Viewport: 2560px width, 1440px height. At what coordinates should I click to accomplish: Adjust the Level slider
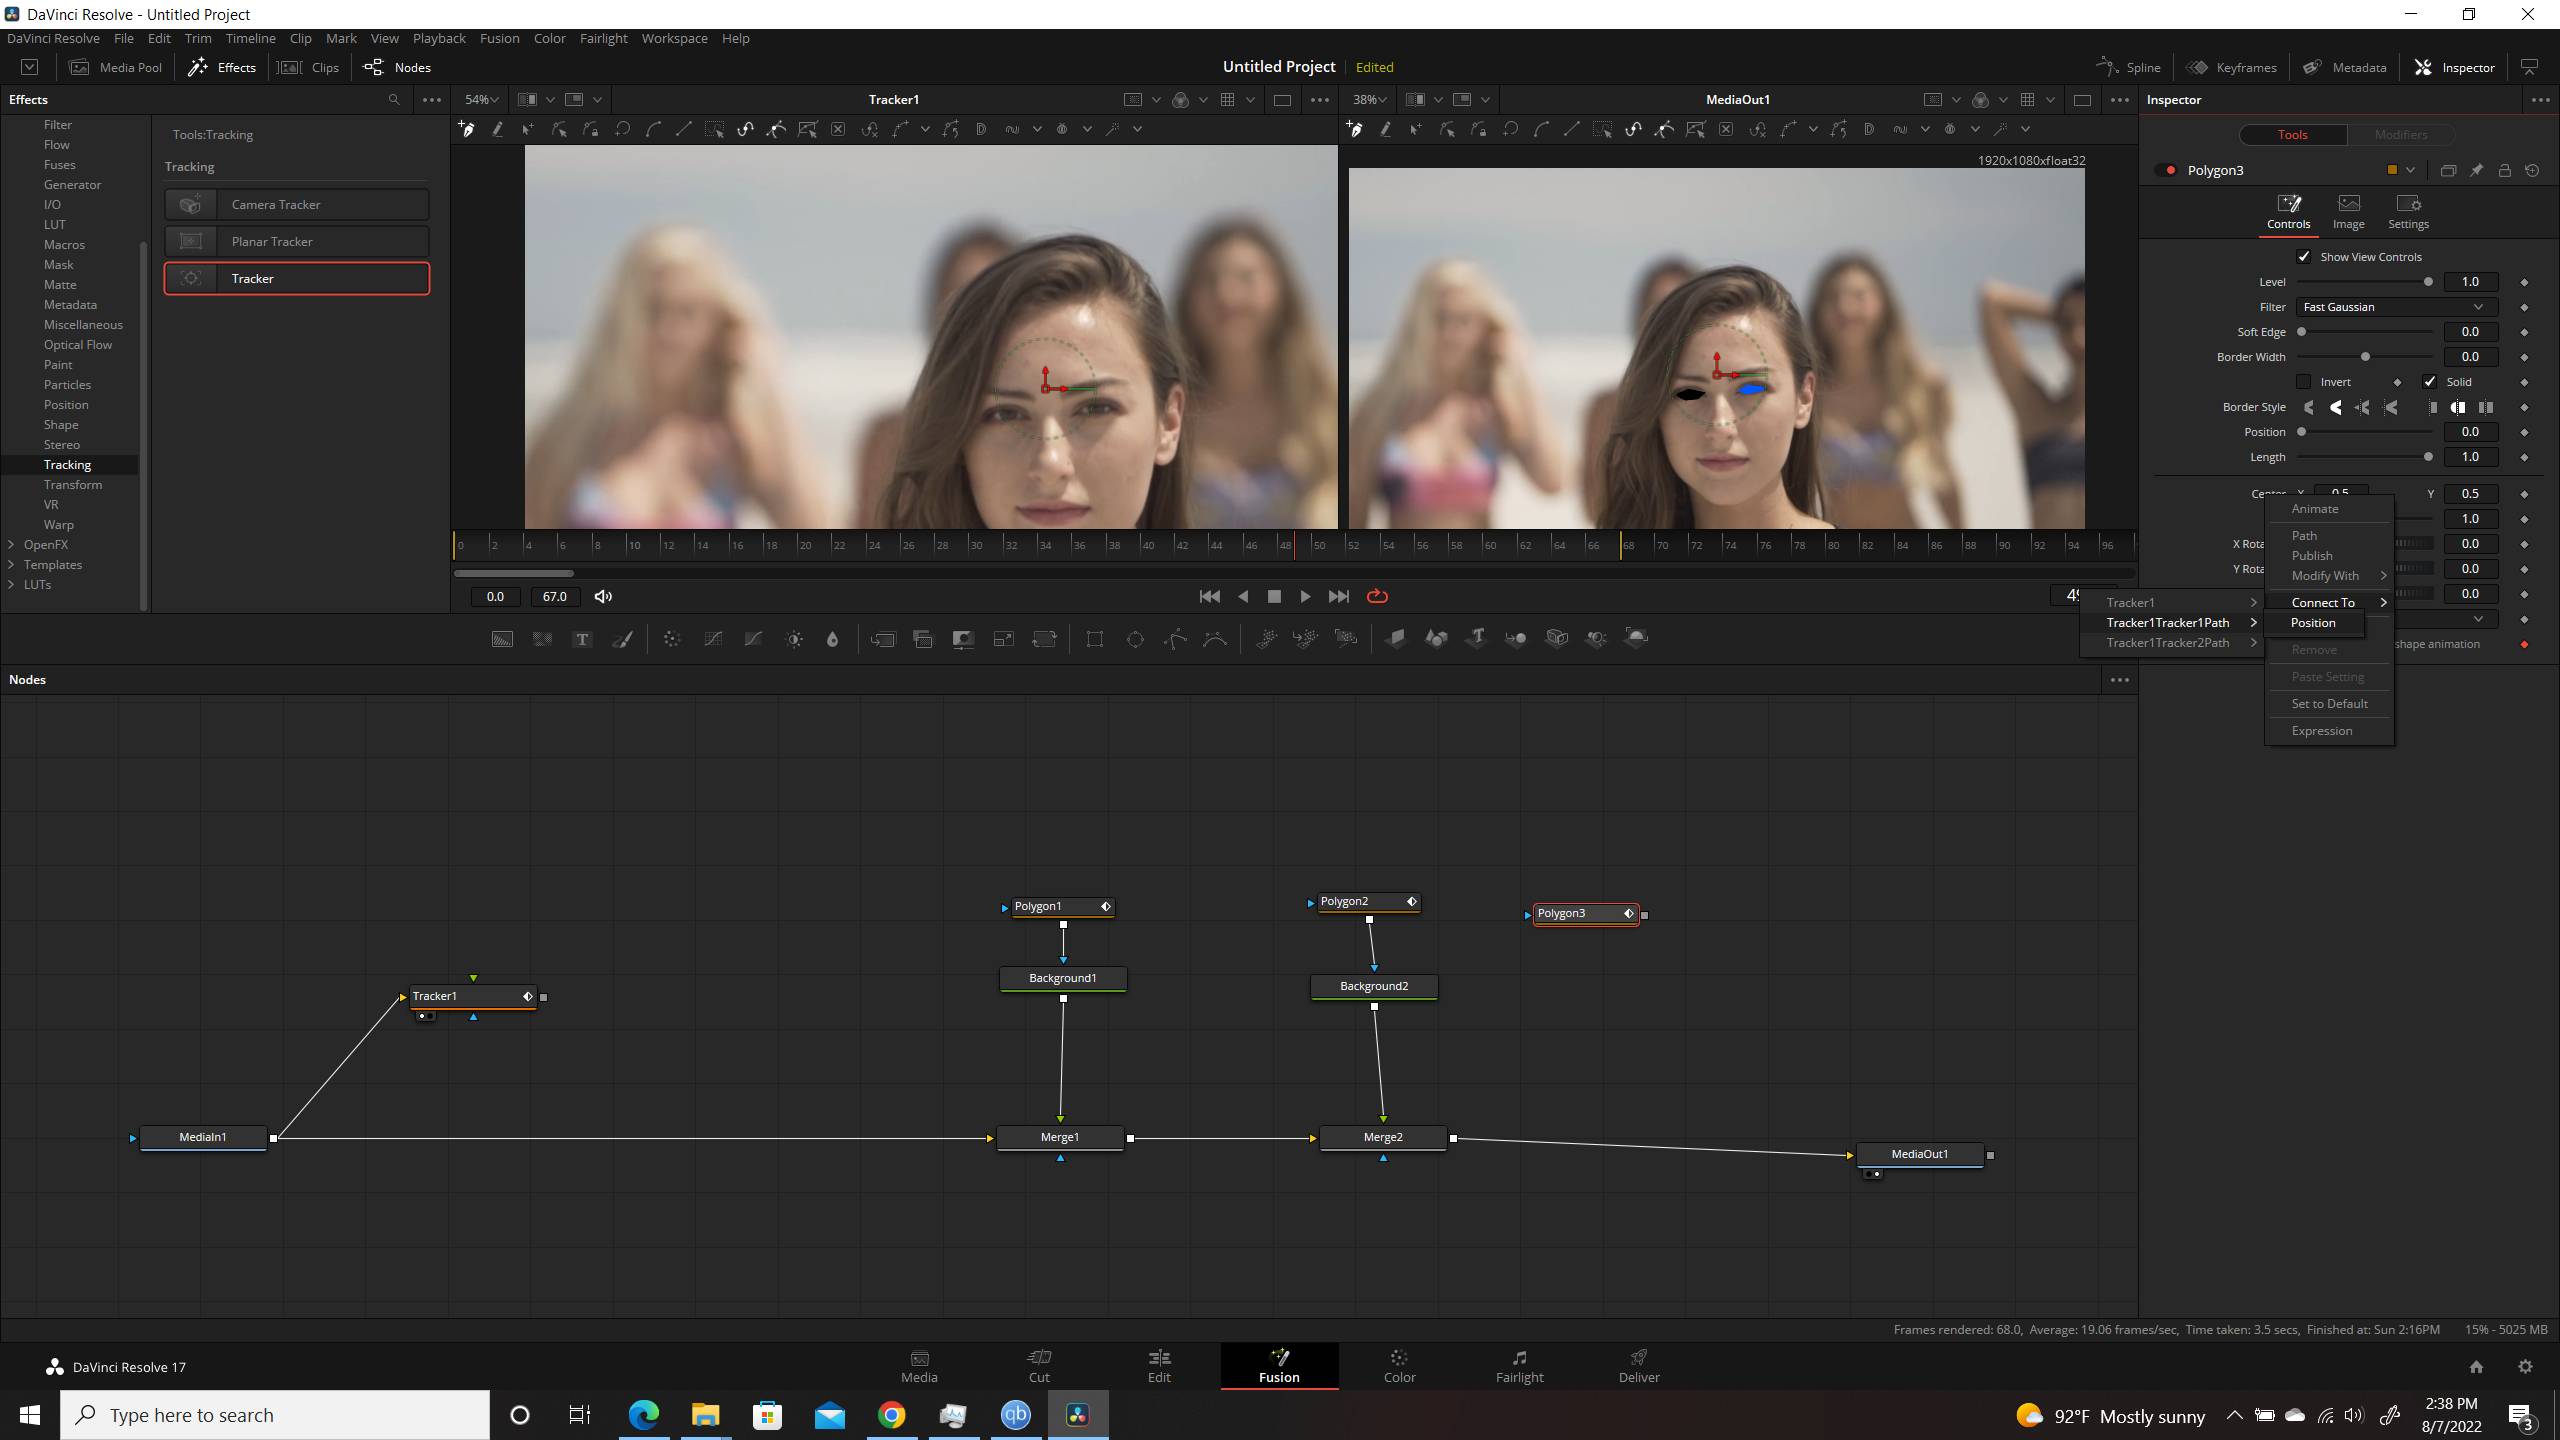[x=2364, y=282]
